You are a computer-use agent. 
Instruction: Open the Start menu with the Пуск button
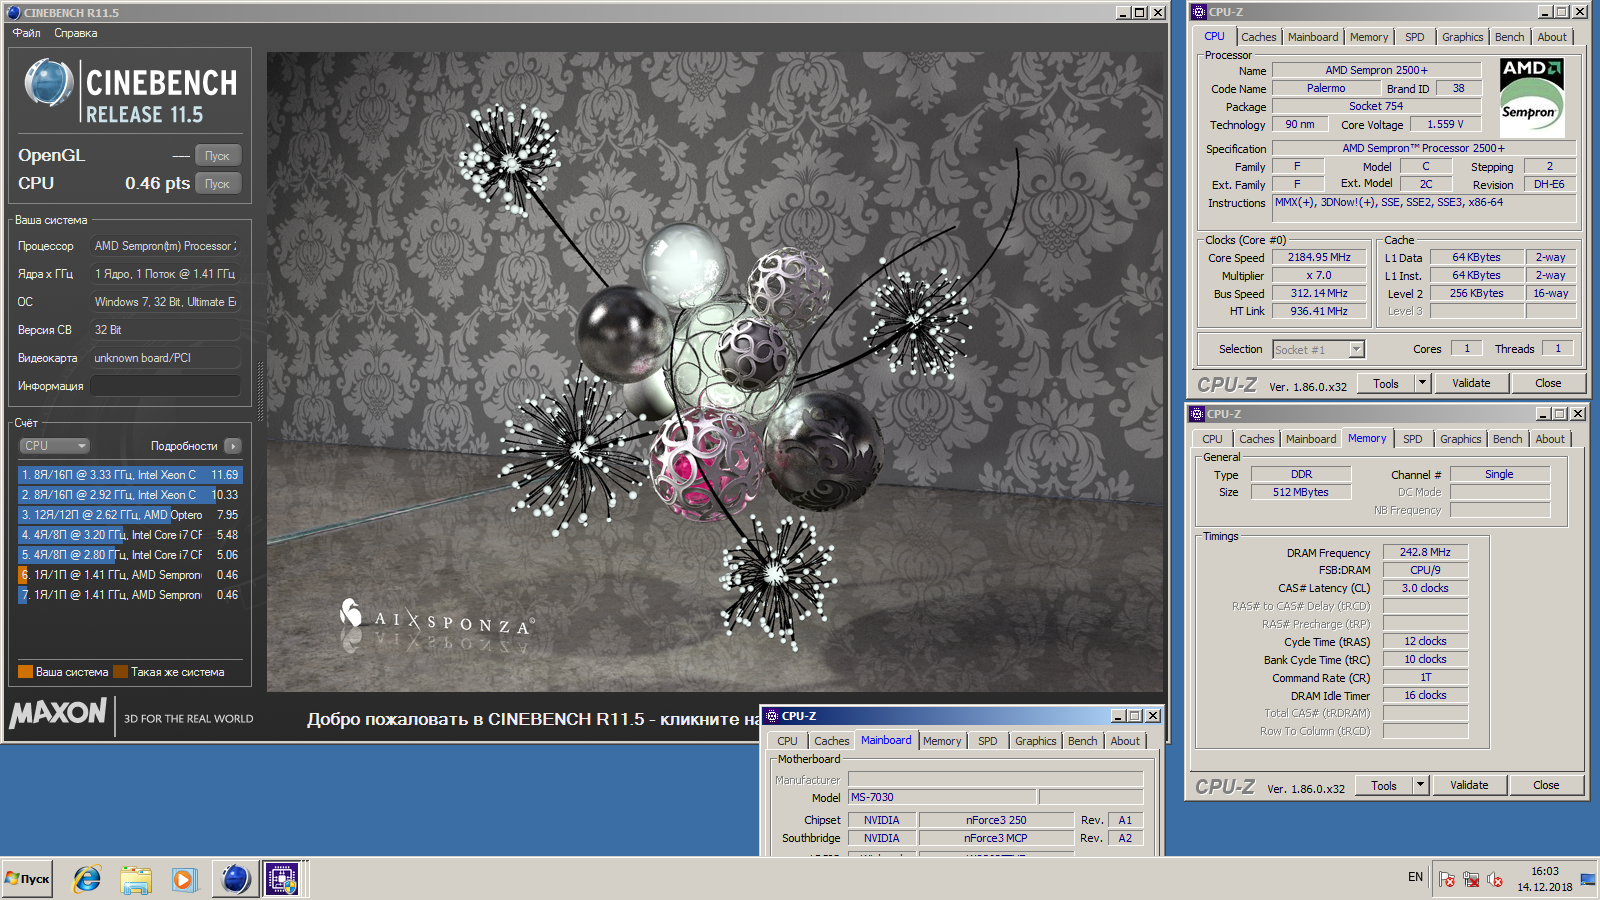27,879
